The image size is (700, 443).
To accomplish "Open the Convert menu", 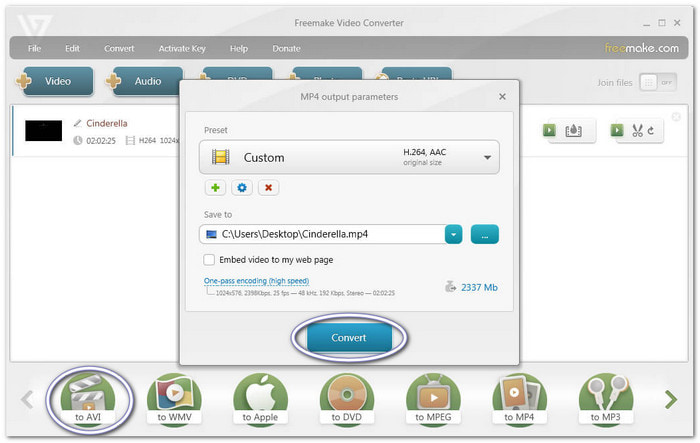I will pyautogui.click(x=119, y=48).
